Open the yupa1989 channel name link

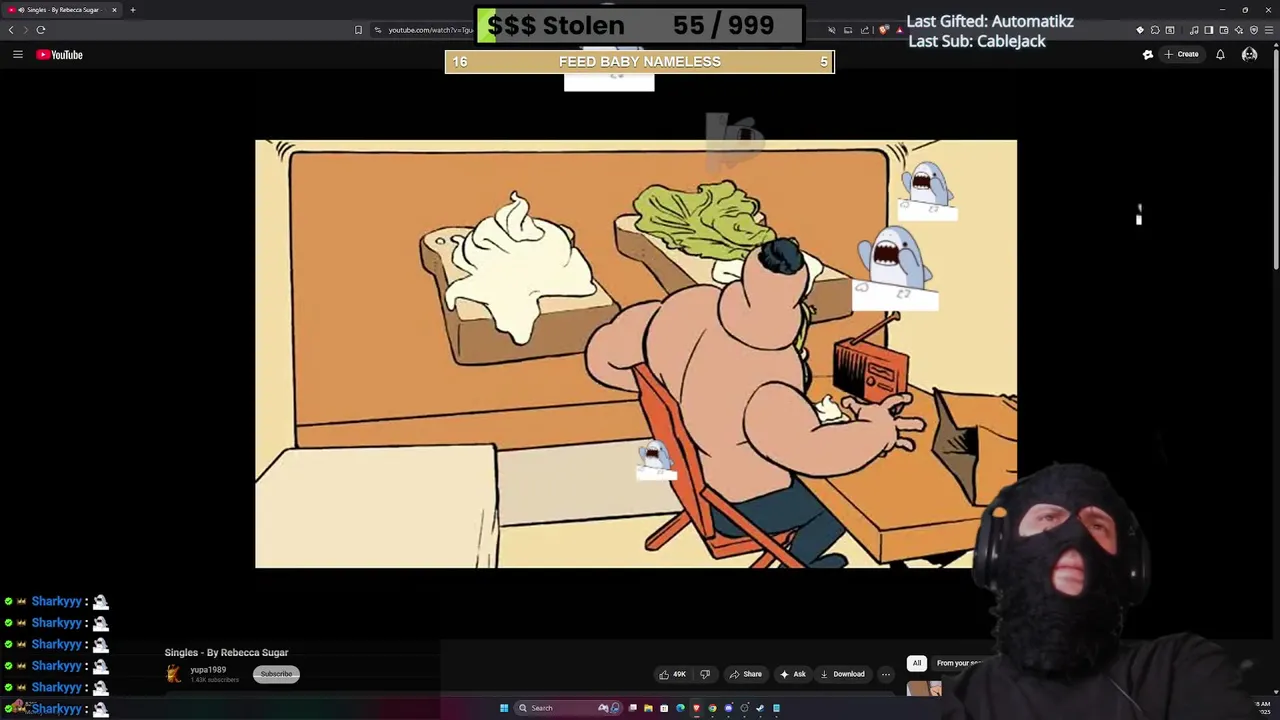(x=208, y=670)
